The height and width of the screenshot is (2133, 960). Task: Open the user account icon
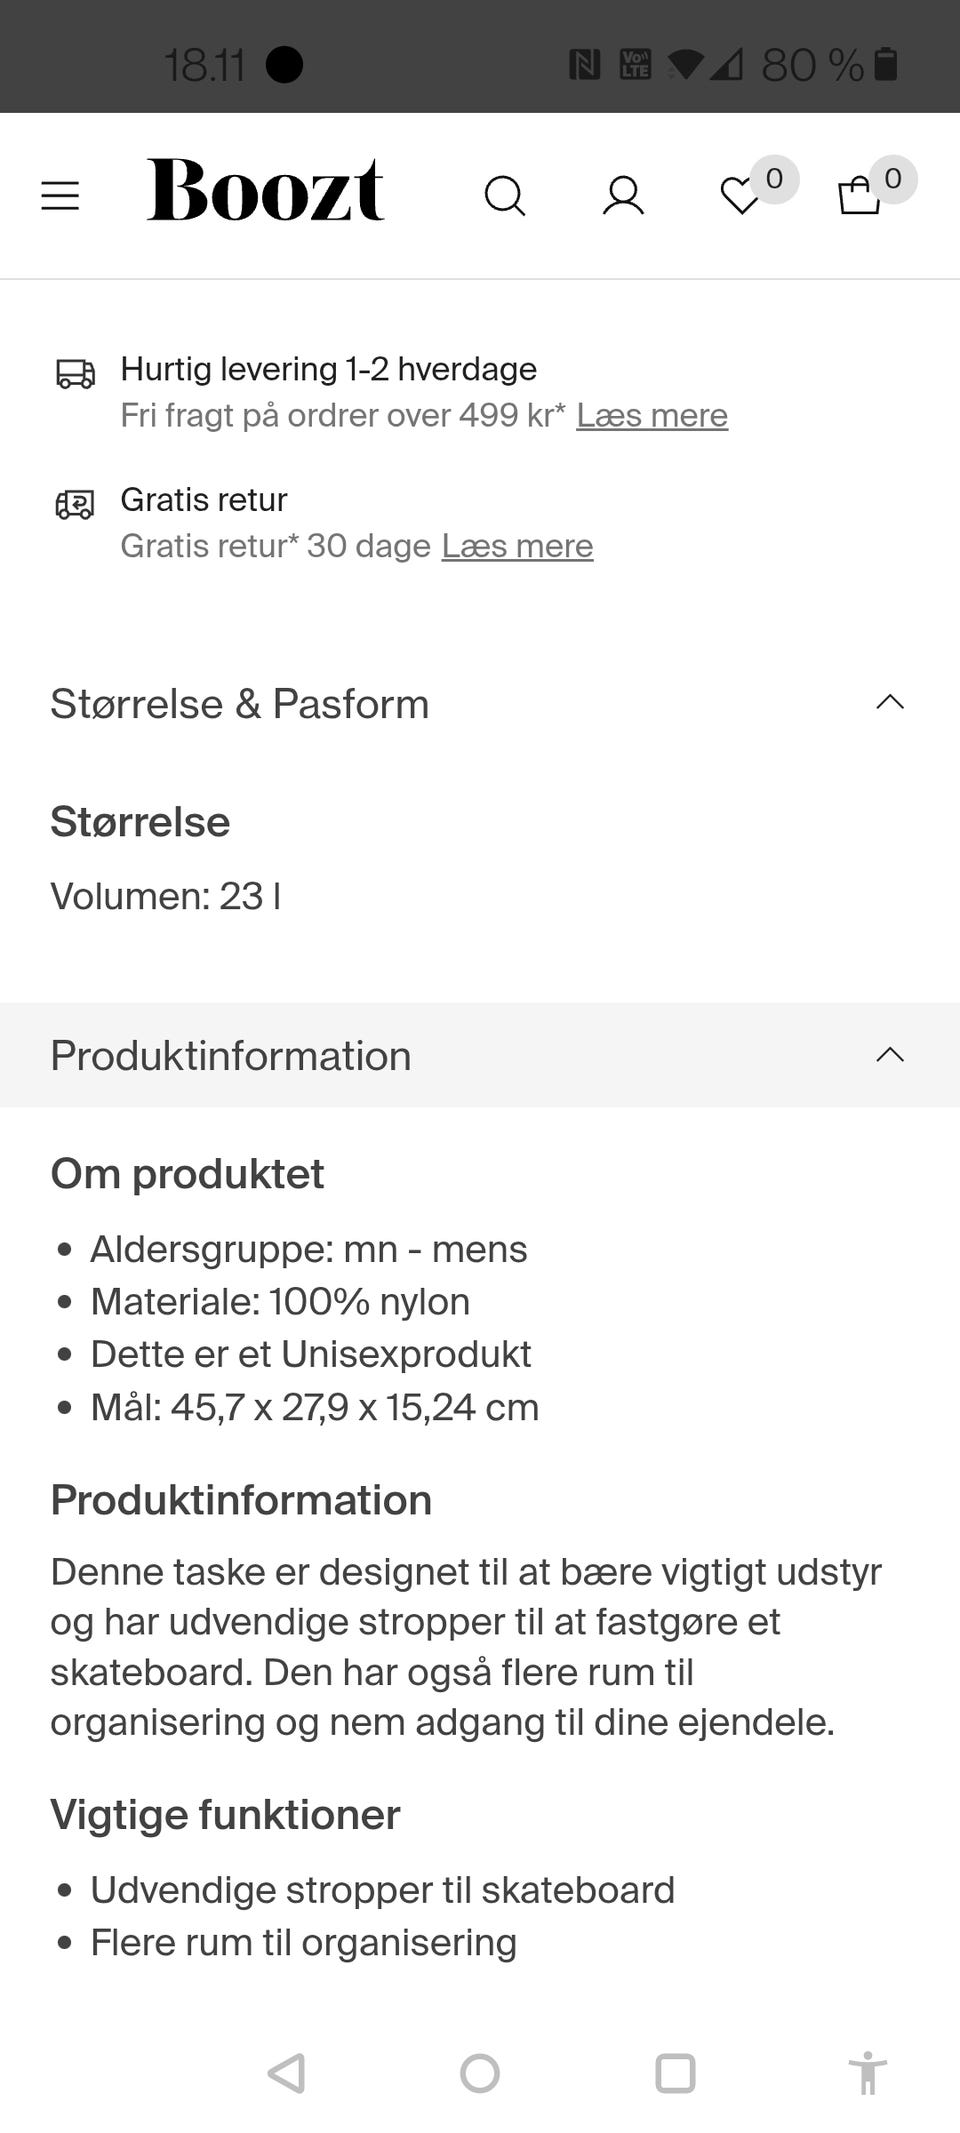[x=623, y=196]
